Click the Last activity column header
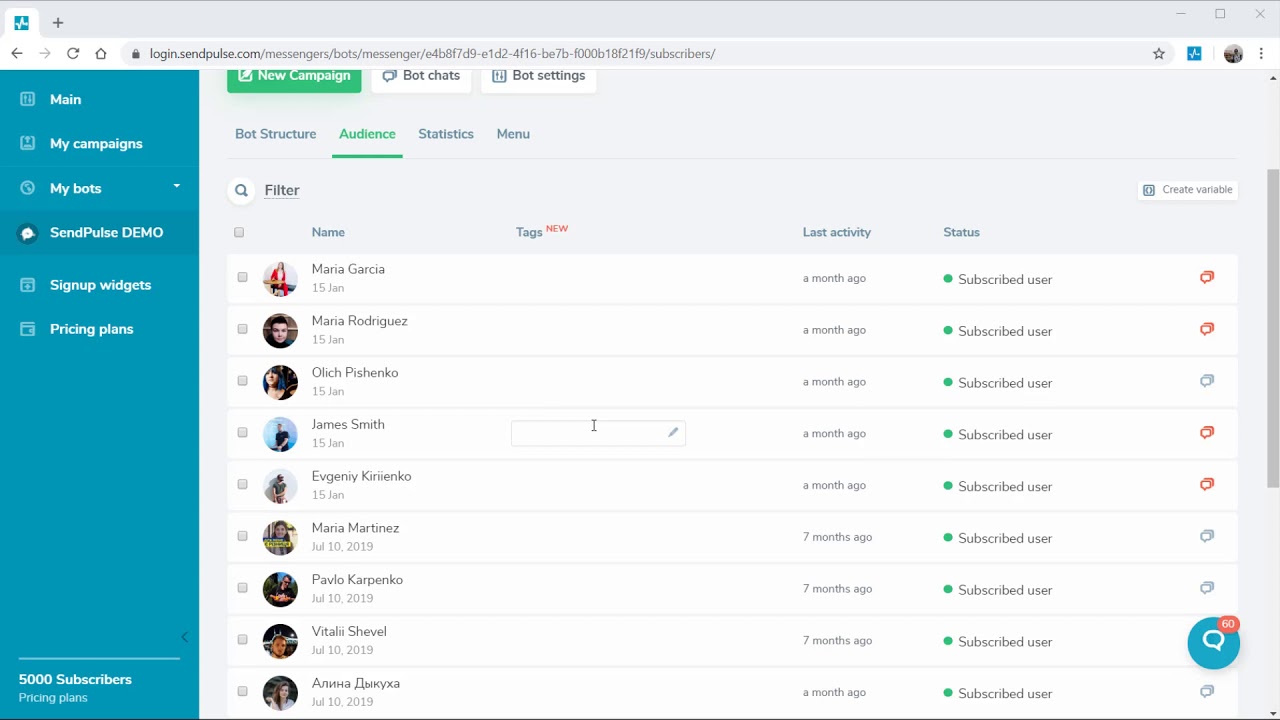This screenshot has height=720, width=1280. (x=837, y=232)
